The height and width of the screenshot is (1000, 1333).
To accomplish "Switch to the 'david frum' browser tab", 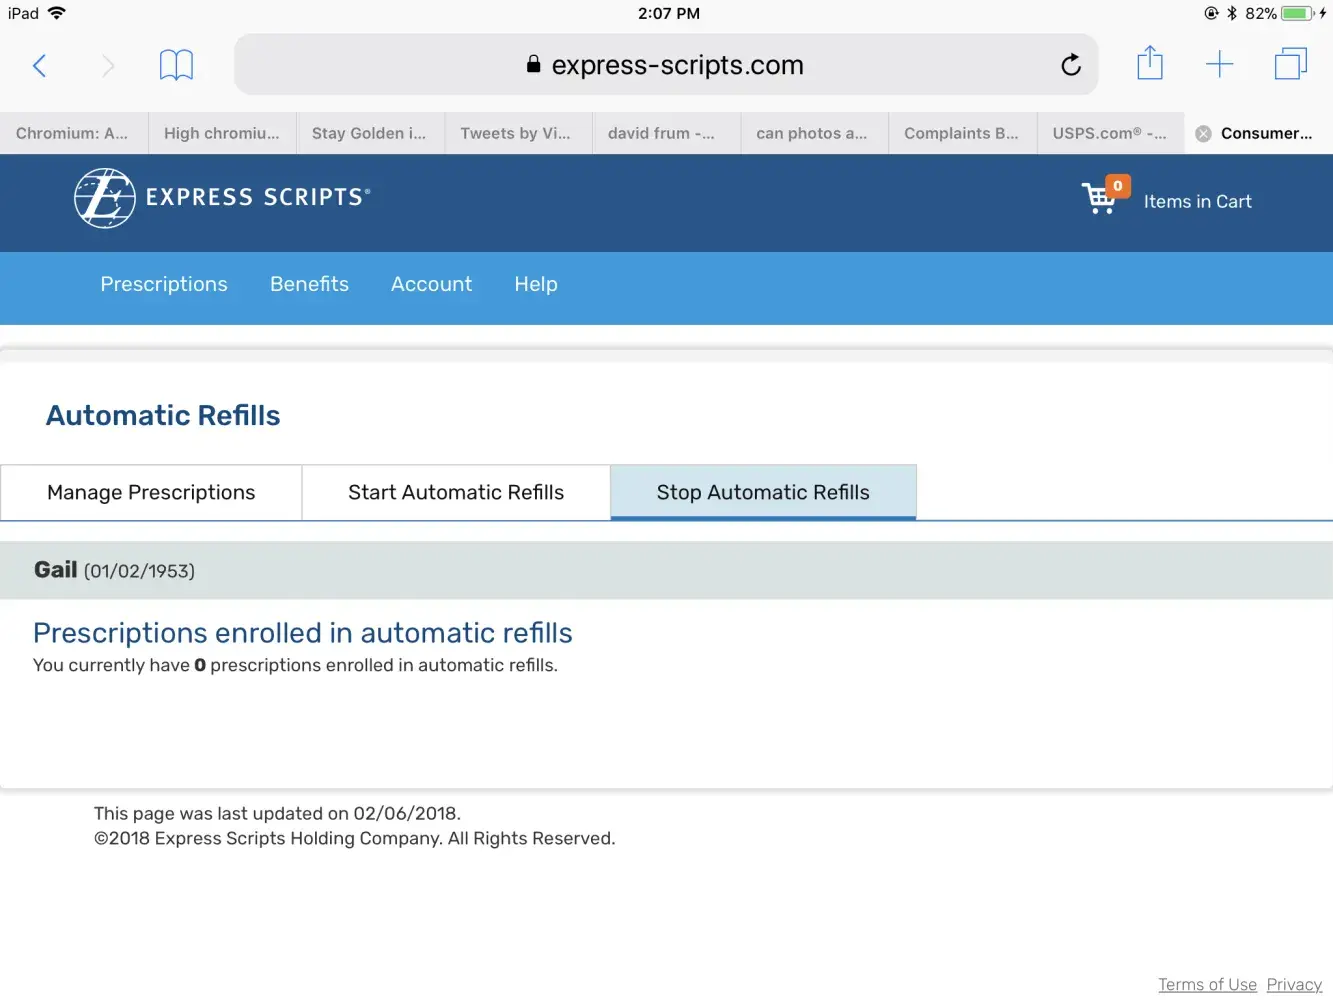I will [x=666, y=133].
